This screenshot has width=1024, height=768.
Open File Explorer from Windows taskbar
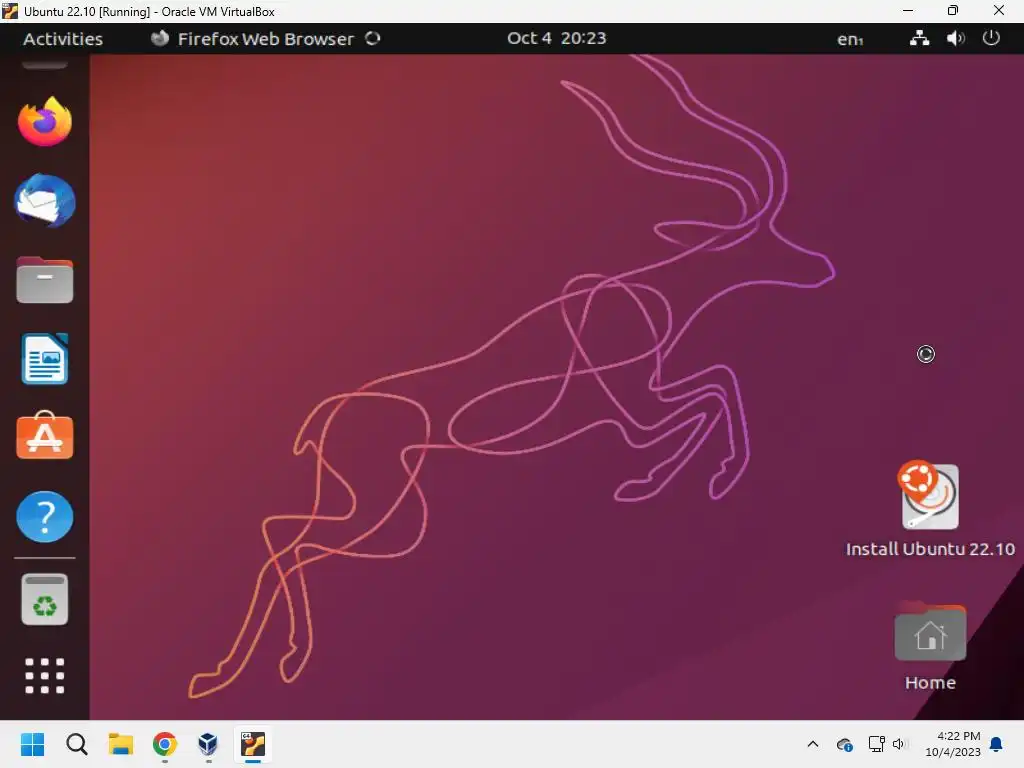121,744
